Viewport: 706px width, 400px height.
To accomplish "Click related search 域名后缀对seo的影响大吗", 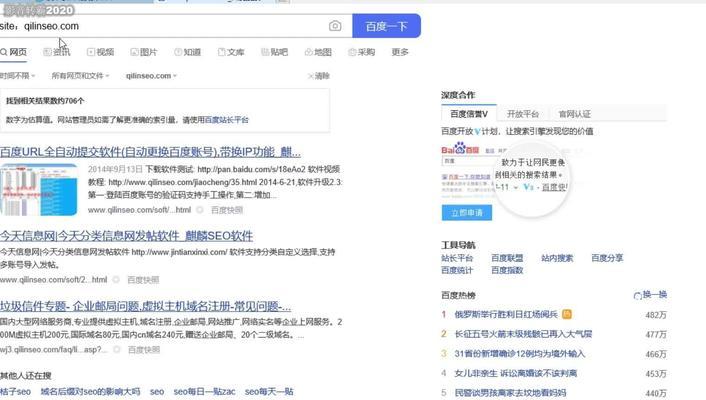I will (x=91, y=392).
